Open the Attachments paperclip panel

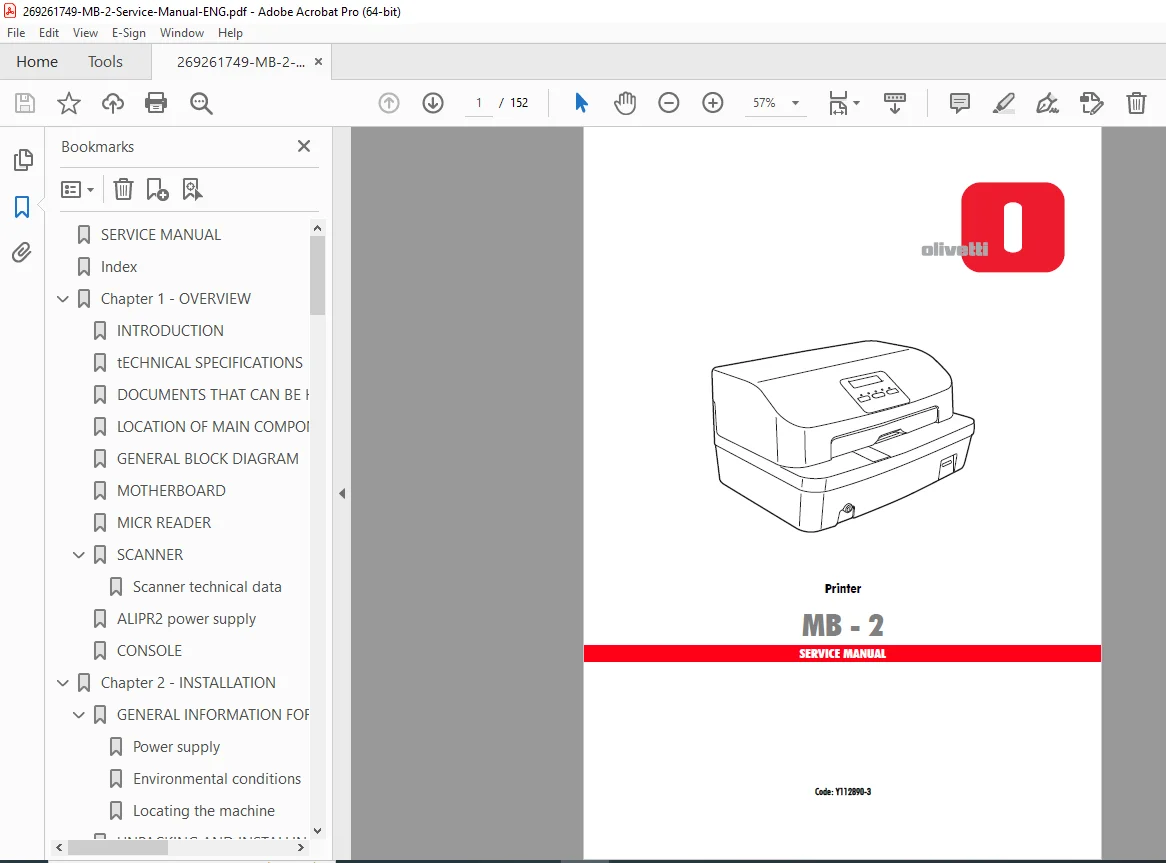point(22,253)
